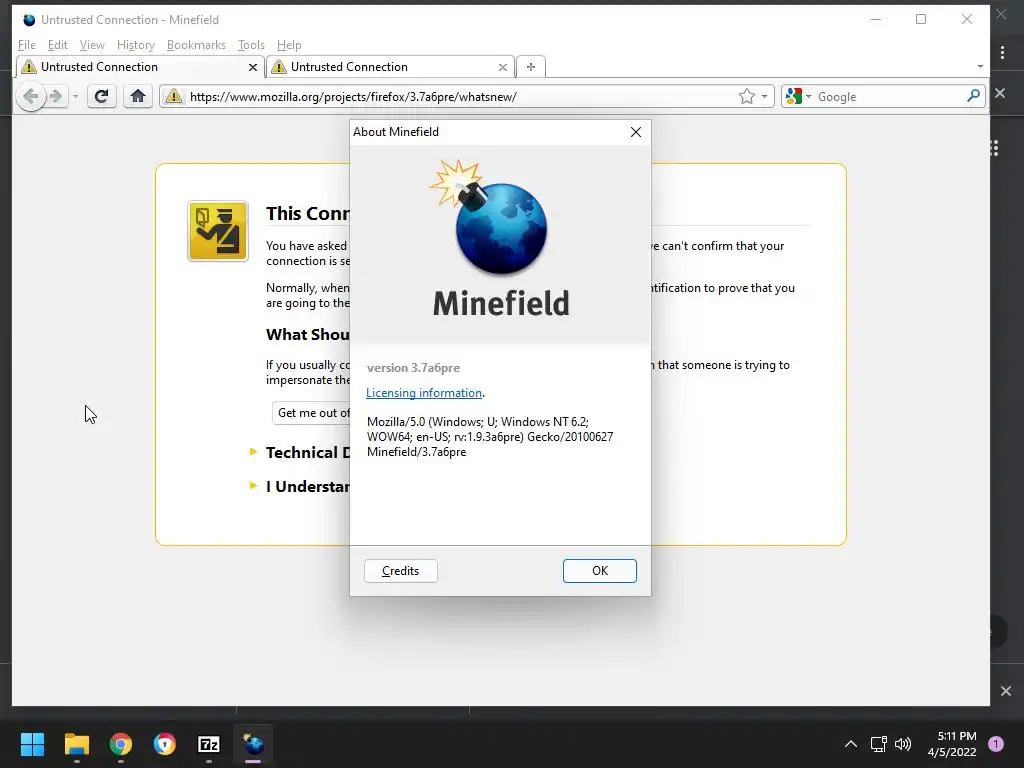The height and width of the screenshot is (768, 1024).
Task: Open the Tools menu
Action: click(251, 45)
